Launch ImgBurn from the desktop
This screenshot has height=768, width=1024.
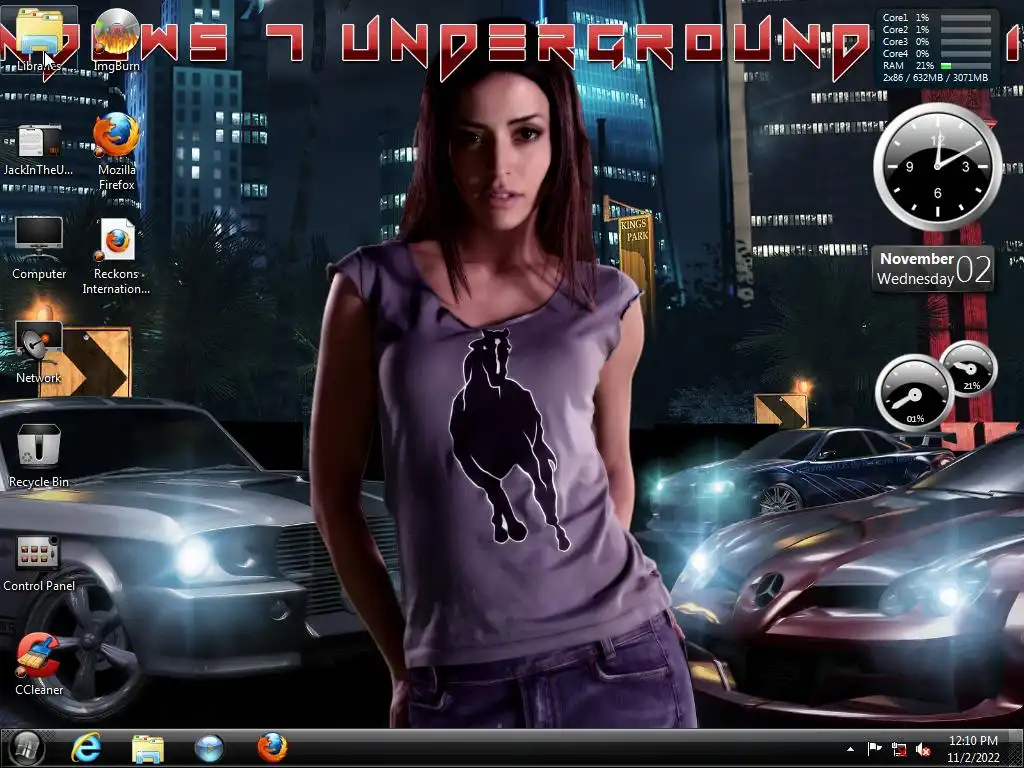click(x=116, y=39)
